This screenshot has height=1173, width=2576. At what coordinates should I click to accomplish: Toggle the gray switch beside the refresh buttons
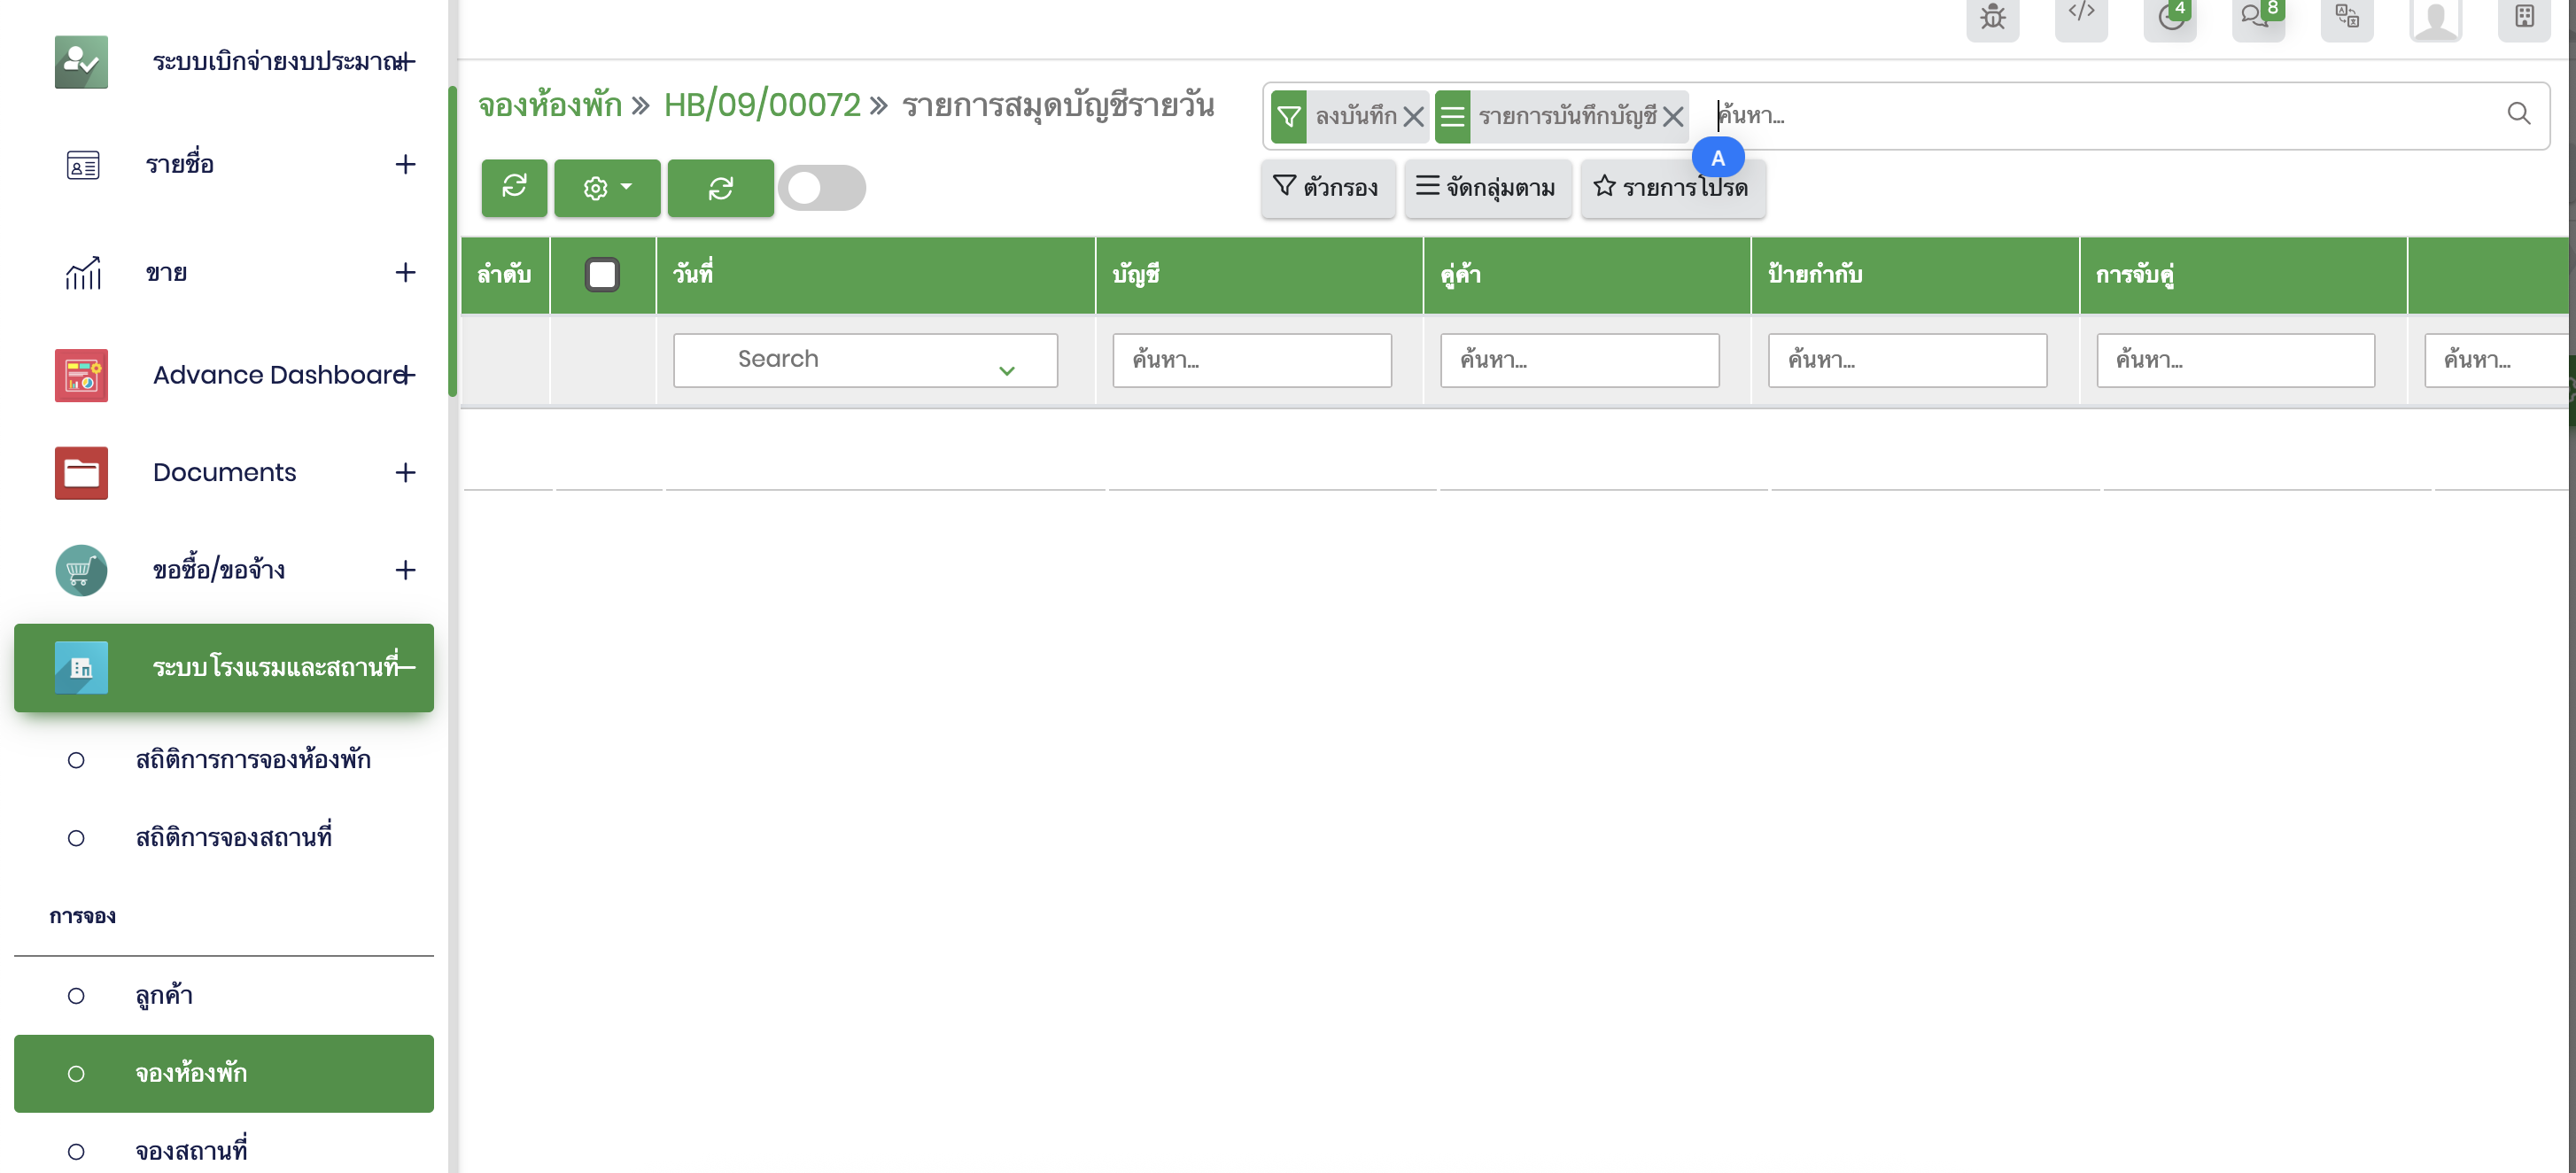coord(821,188)
